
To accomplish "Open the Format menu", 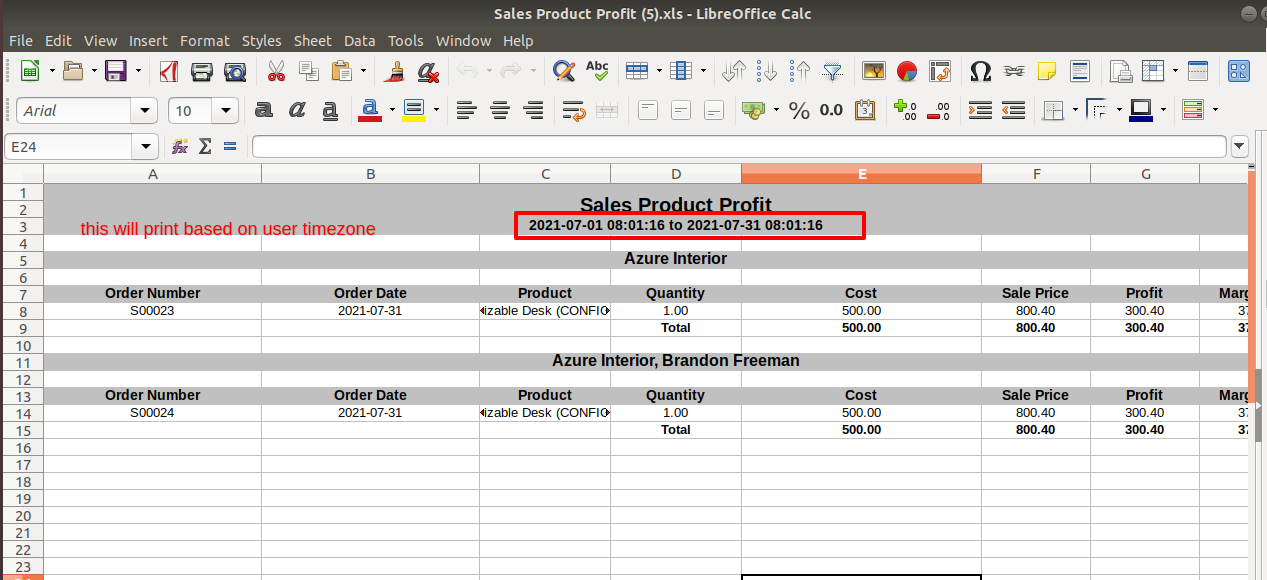I will coord(205,41).
